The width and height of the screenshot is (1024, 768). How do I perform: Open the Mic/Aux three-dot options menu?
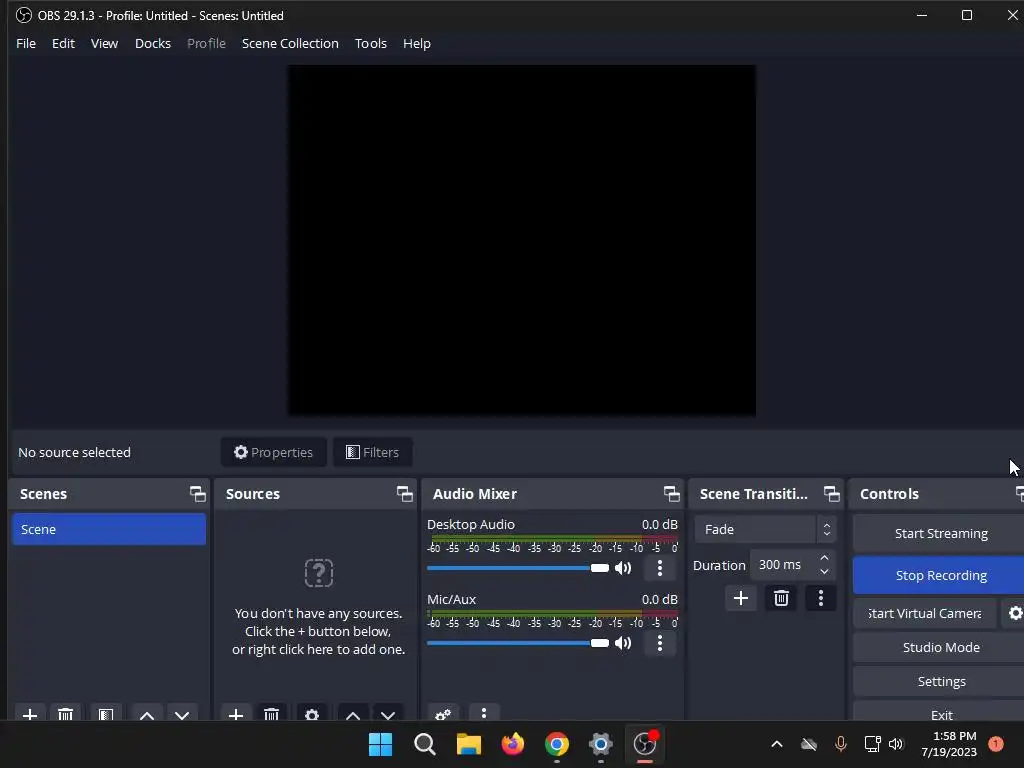click(660, 643)
